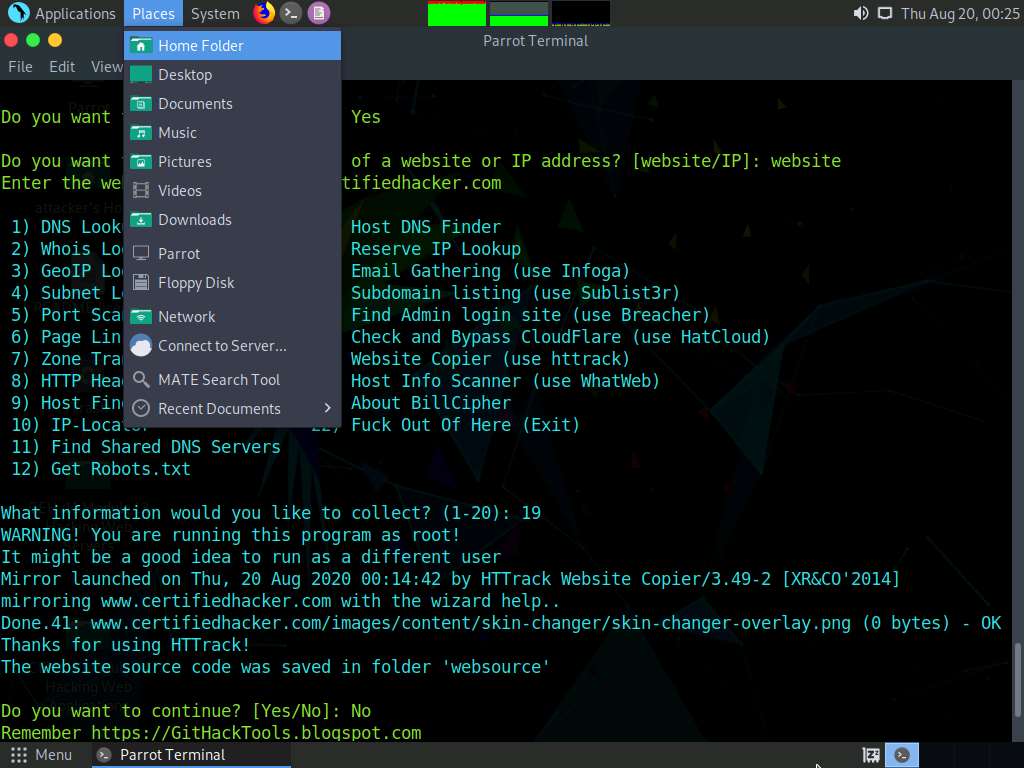This screenshot has width=1024, height=768.
Task: Open the network monitor graph applet
Action: click(581, 13)
